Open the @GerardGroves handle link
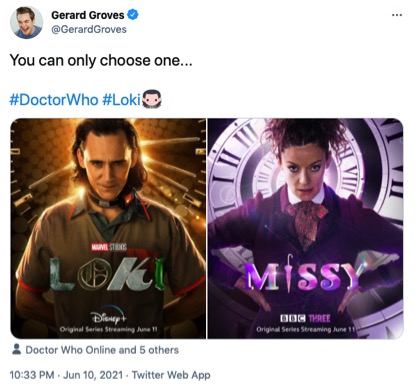The height and width of the screenshot is (388, 415). (x=89, y=30)
